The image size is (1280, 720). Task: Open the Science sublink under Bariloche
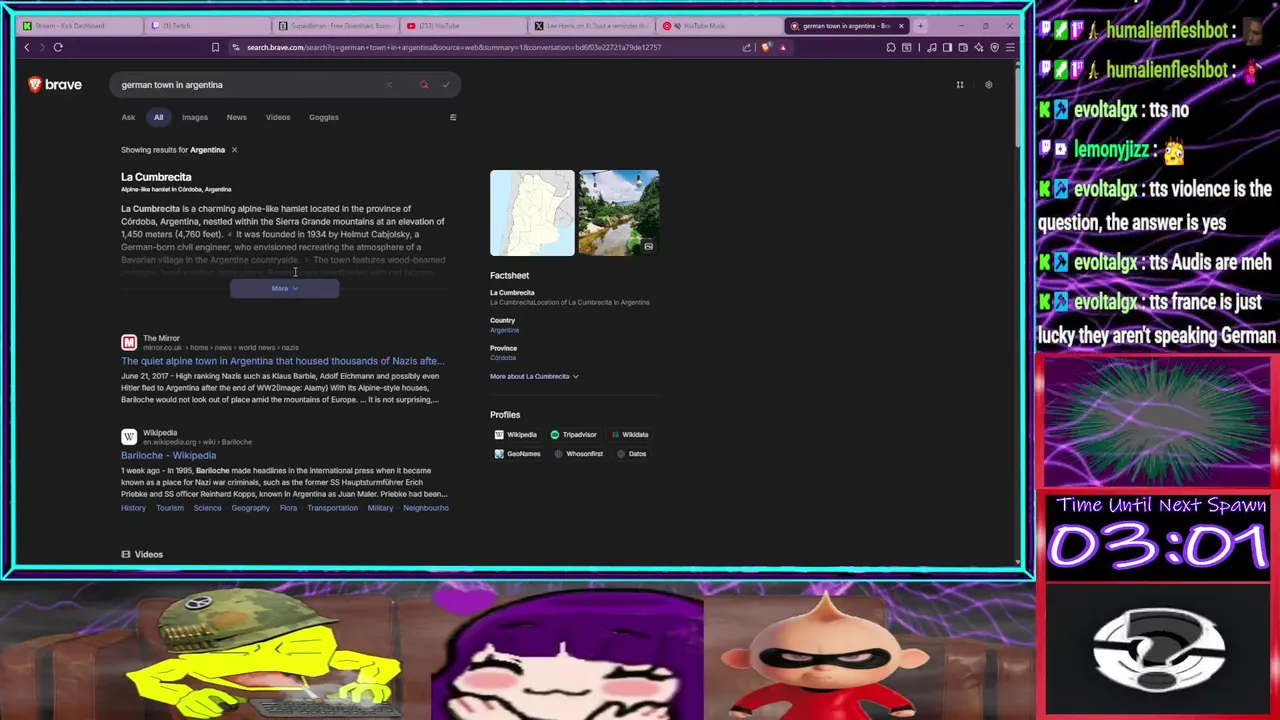click(x=207, y=508)
